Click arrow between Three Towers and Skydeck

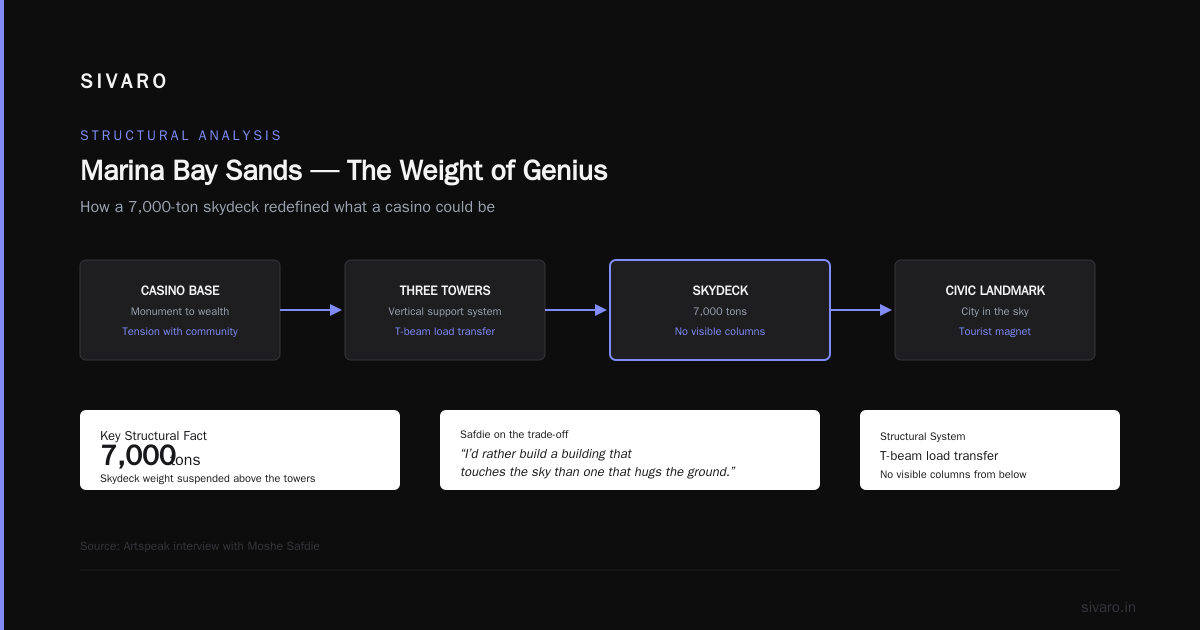(x=577, y=310)
